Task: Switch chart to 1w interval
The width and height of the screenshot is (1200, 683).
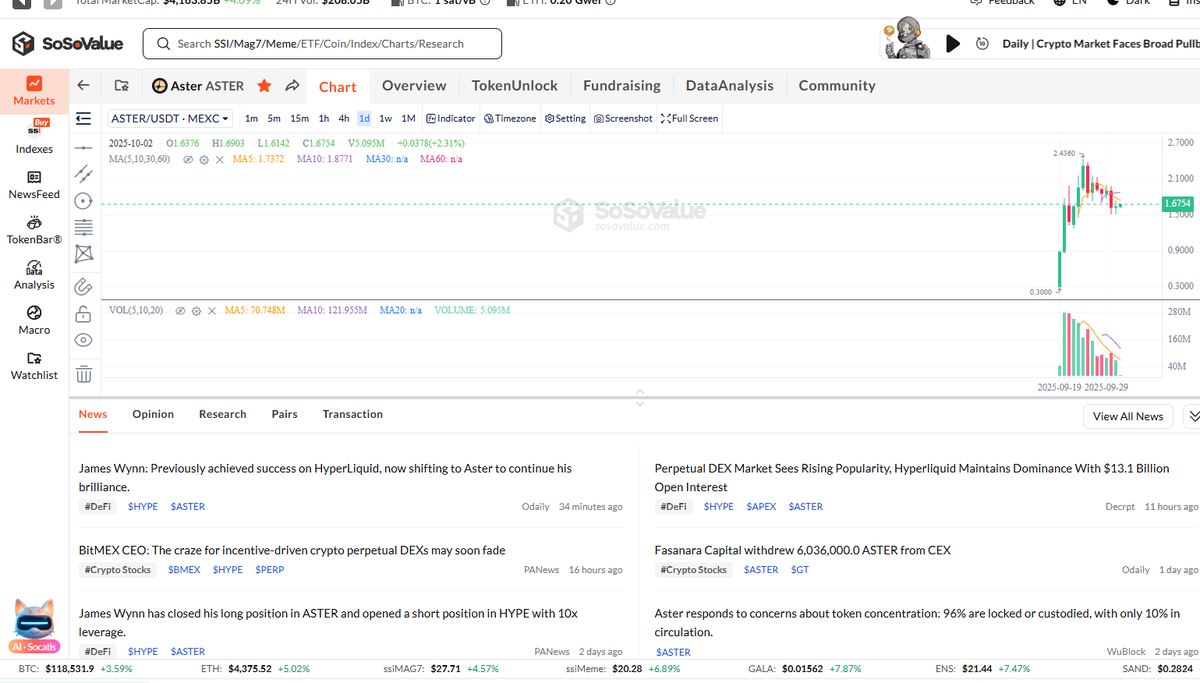Action: (x=385, y=118)
